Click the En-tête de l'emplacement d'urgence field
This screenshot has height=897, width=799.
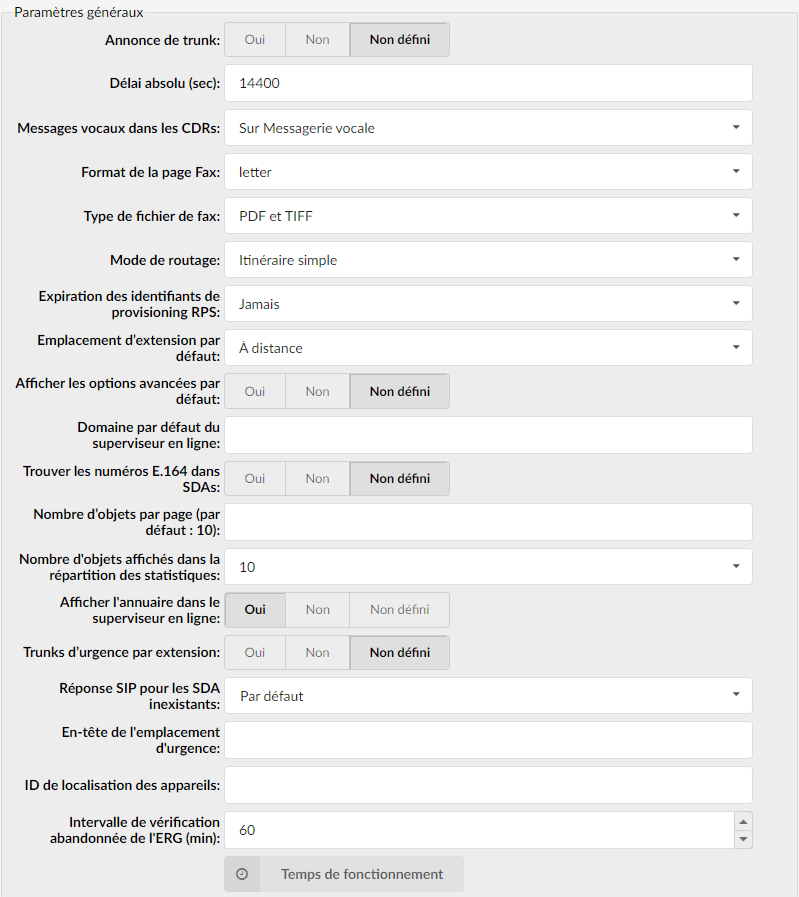point(488,740)
